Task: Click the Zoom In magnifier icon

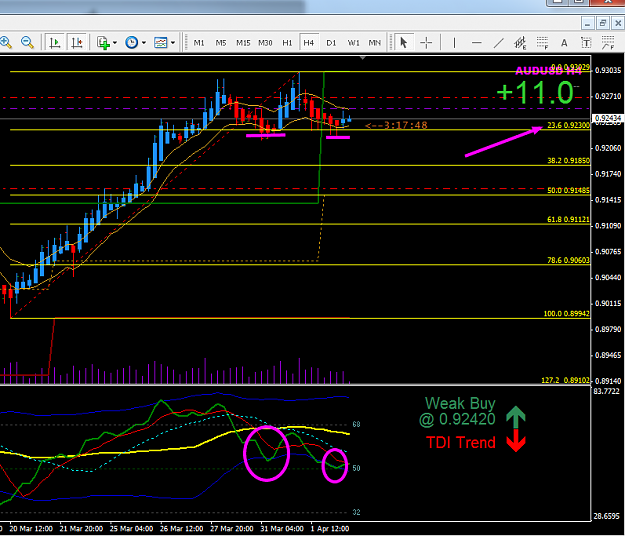Action: click(x=6, y=42)
